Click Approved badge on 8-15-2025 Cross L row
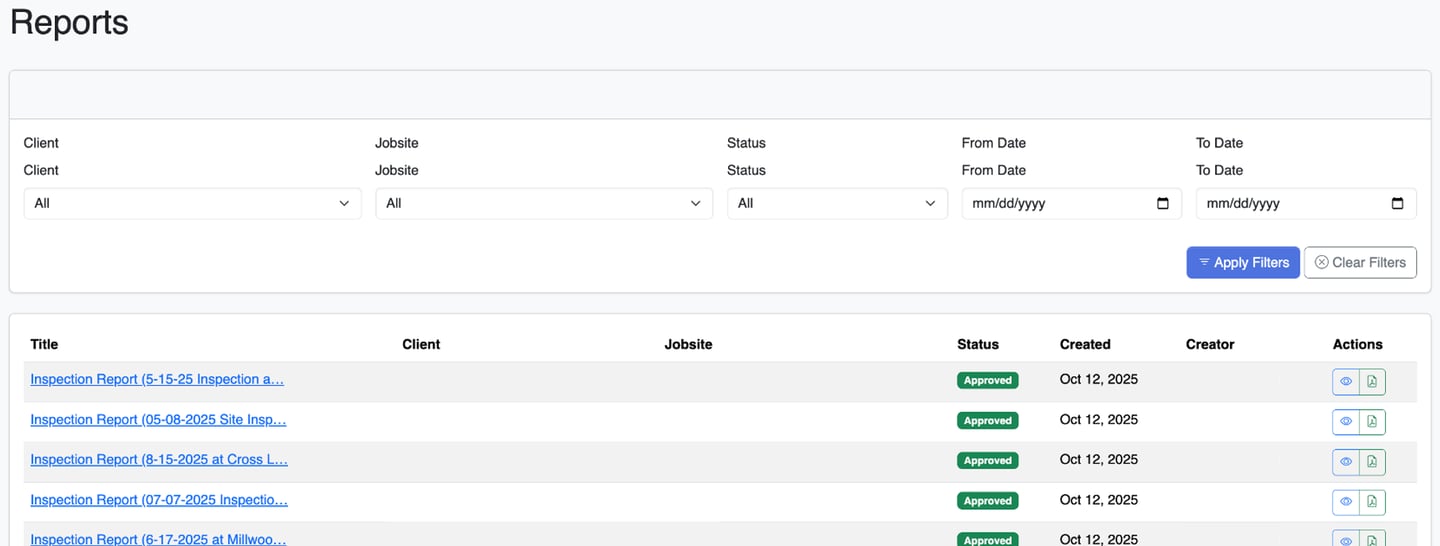The width and height of the screenshot is (1440, 546). [x=988, y=460]
